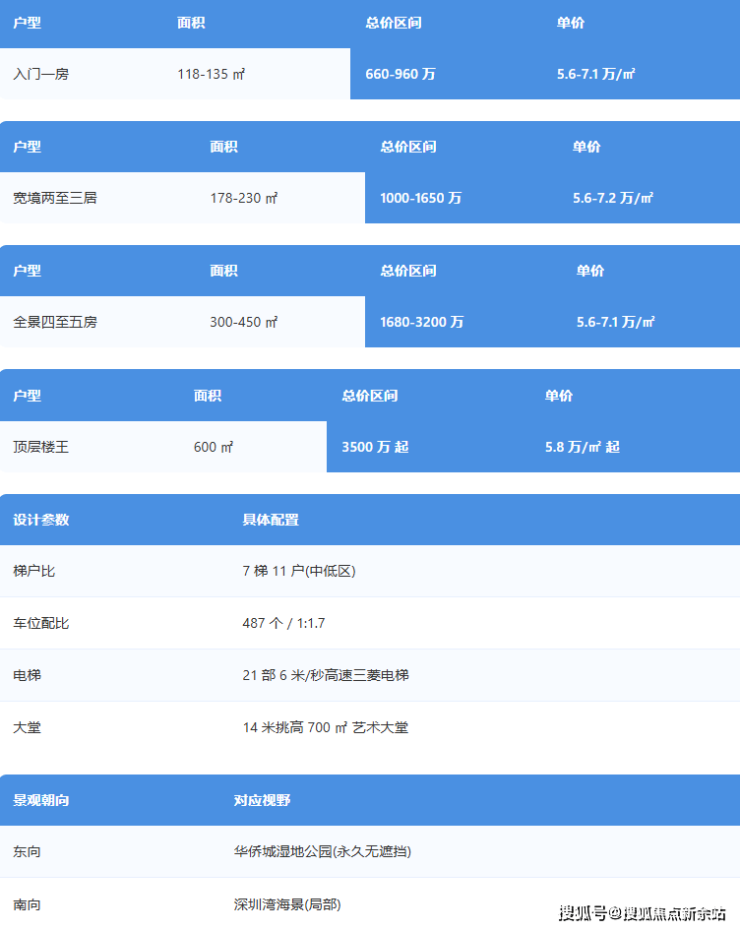
Task: Select the 车位配比 row label
Action: [41, 623]
